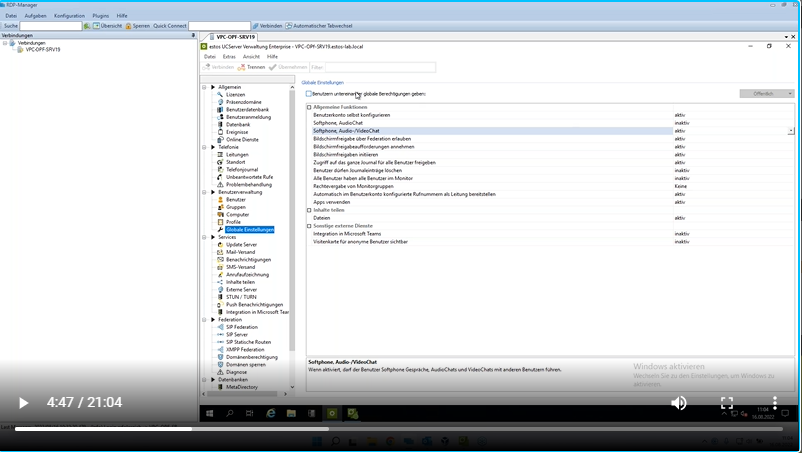Click the Gruppen item under Benutzerverwaltung
This screenshot has width=802, height=453.
click(x=236, y=207)
